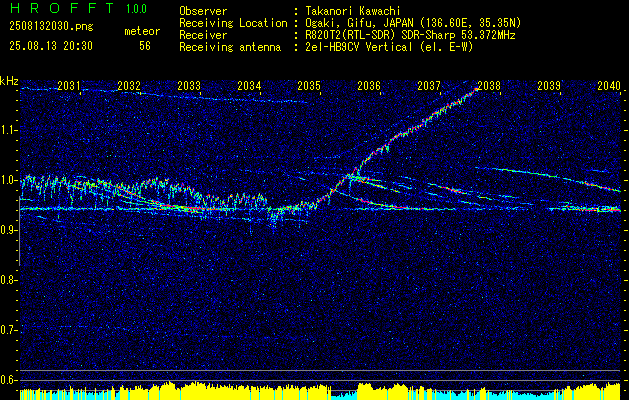Click the HROFFT program title

pos(61,8)
